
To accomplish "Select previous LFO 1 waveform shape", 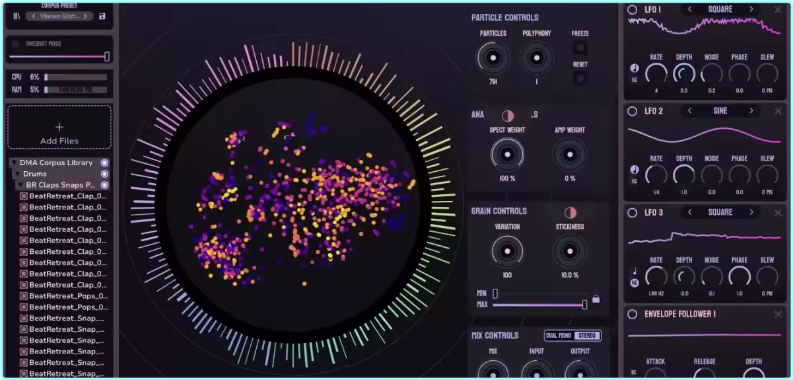I will [690, 10].
